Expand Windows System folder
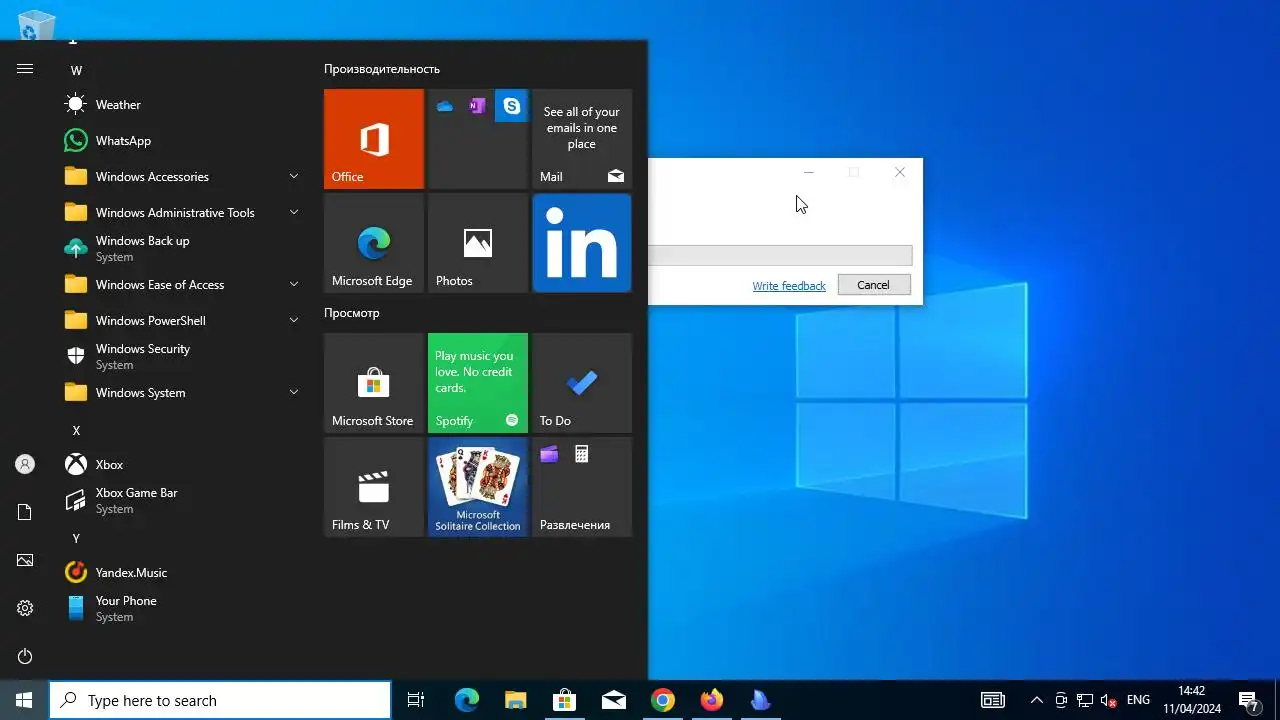The height and width of the screenshot is (720, 1280). pyautogui.click(x=180, y=393)
